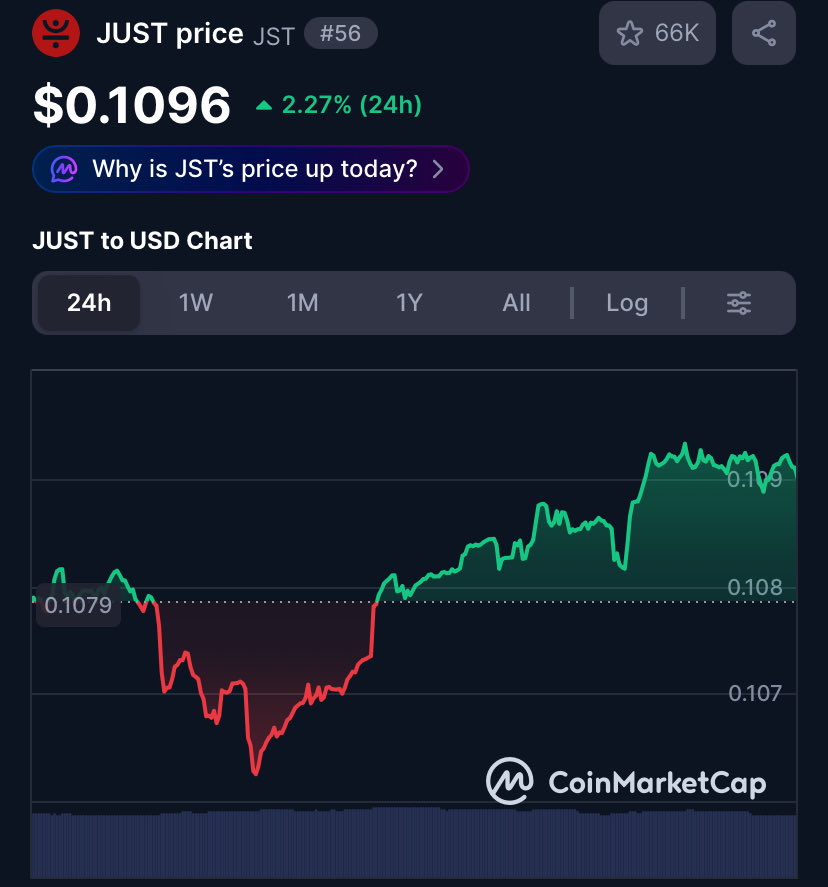Add JST to watchlist star icon

pos(629,33)
